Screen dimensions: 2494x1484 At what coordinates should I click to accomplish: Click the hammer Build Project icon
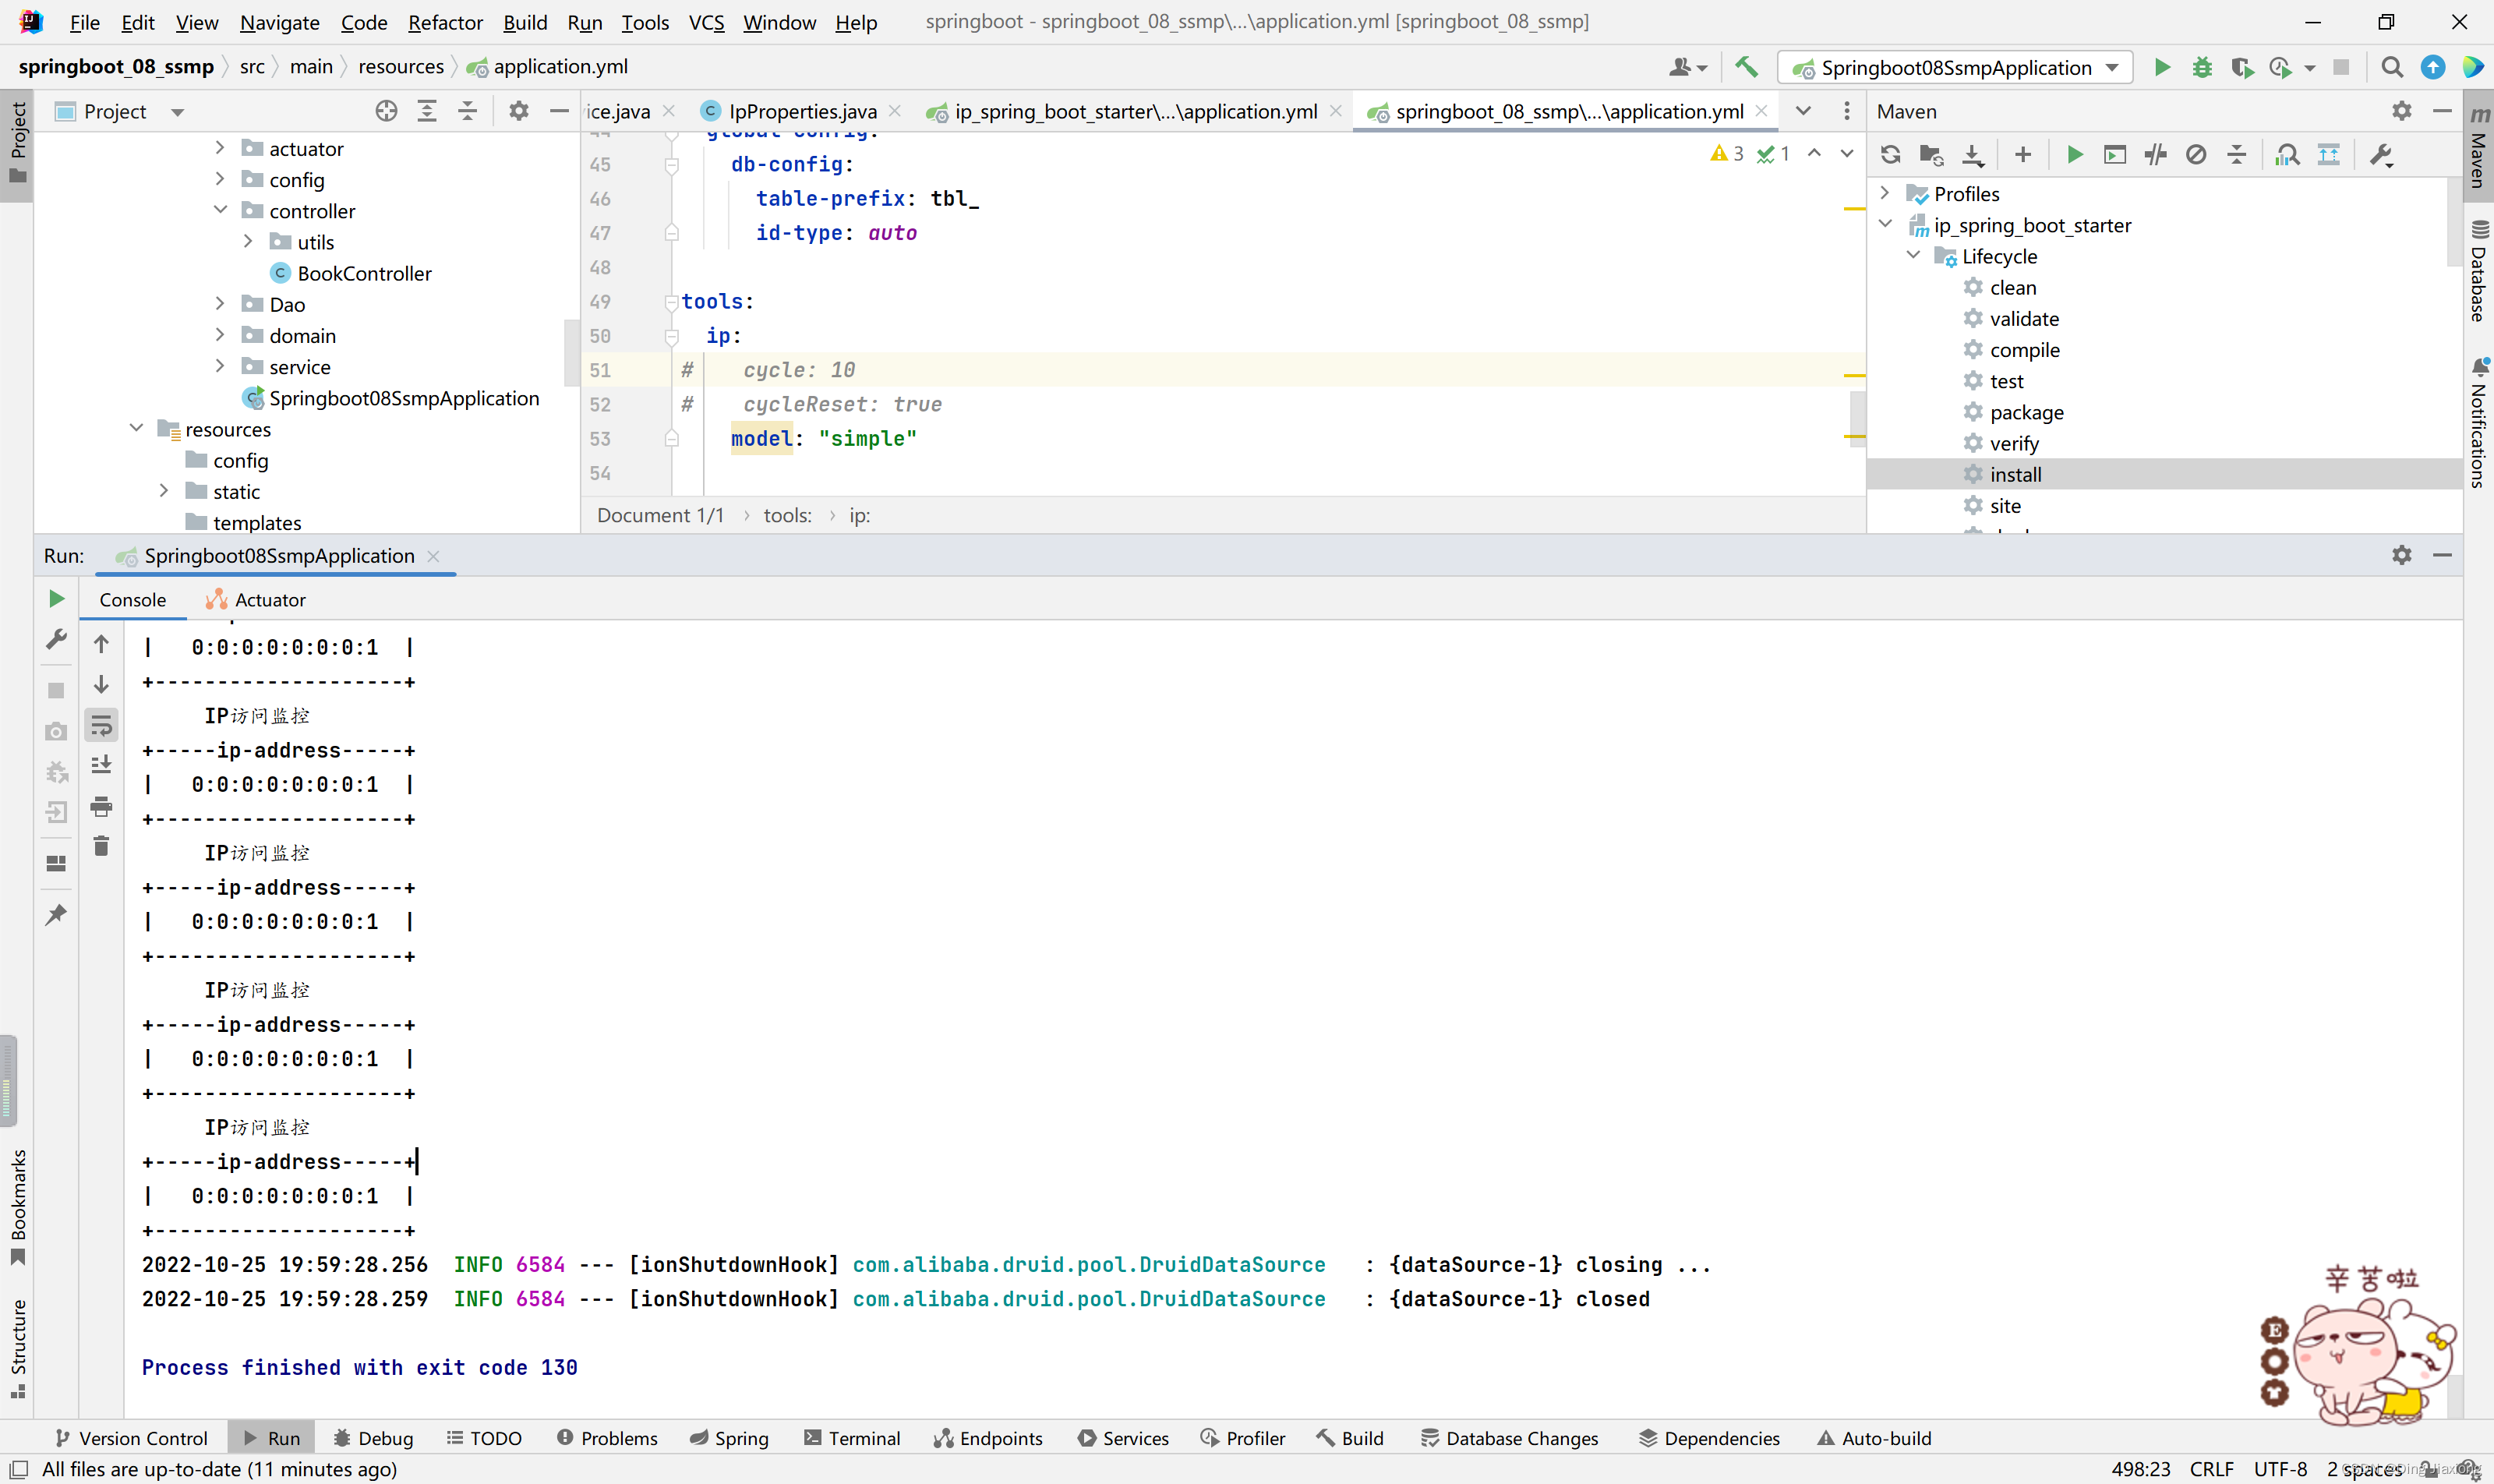[1746, 67]
